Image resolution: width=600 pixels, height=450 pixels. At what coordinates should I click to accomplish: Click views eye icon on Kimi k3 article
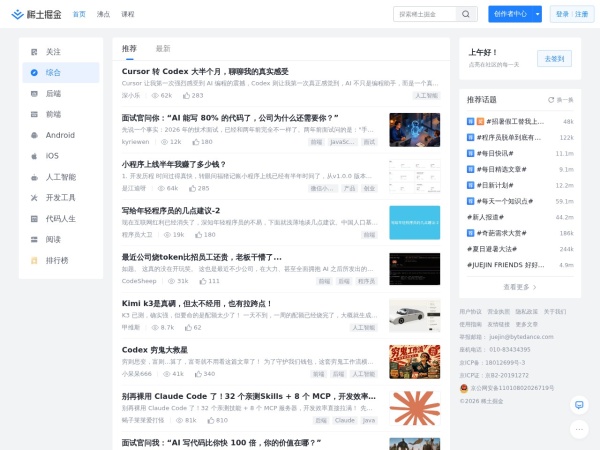tap(155, 328)
